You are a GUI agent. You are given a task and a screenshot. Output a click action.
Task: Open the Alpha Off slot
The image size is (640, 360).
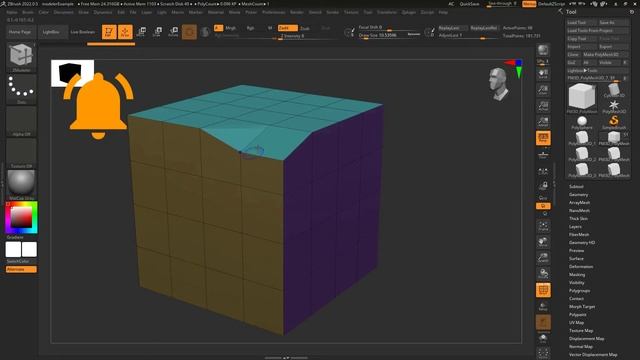(21, 121)
